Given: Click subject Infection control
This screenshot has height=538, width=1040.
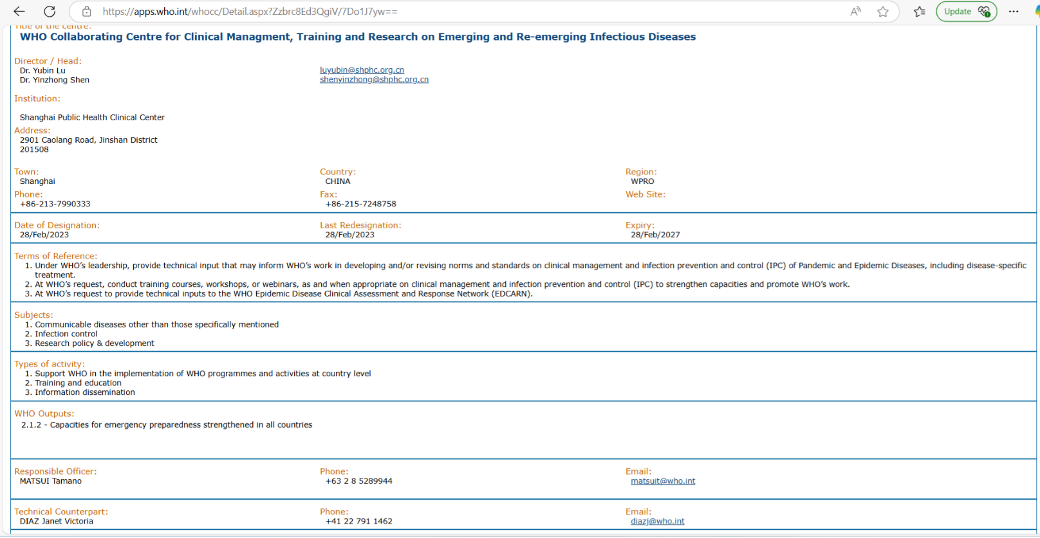Looking at the screenshot, I should click(66, 334).
